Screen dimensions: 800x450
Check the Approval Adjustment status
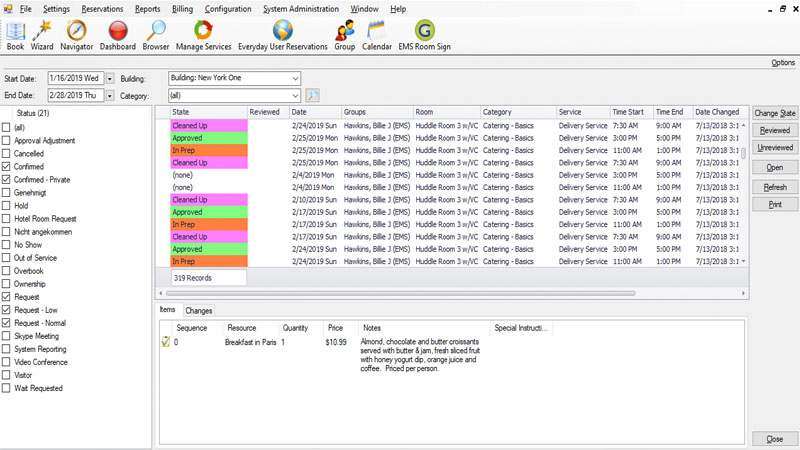[x=6, y=140]
